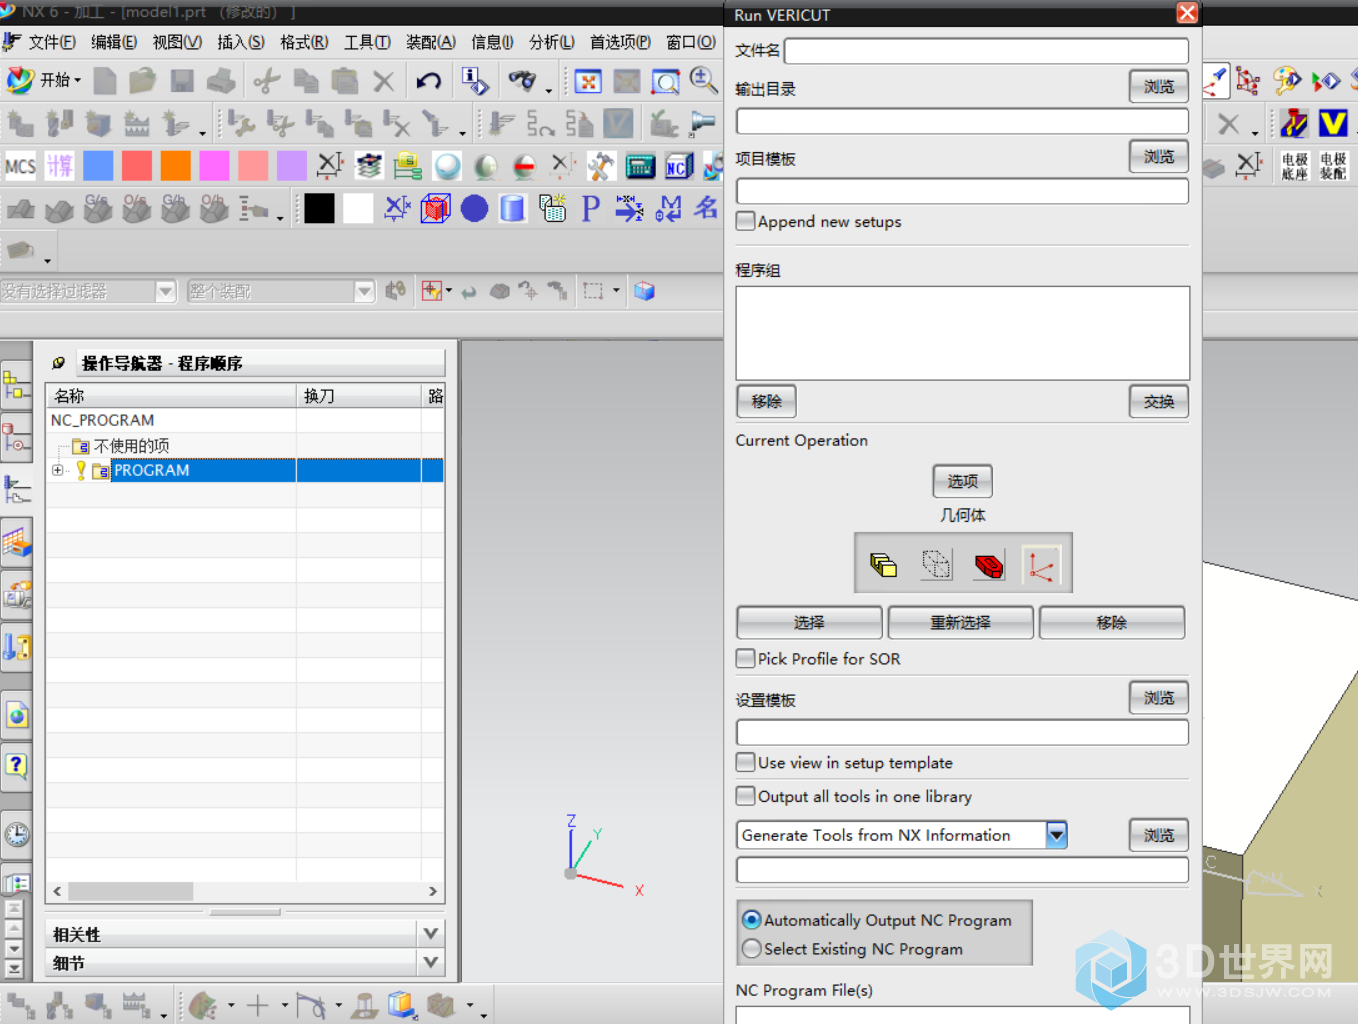
Task: Click the 文件名 input field
Action: pyautogui.click(x=986, y=50)
